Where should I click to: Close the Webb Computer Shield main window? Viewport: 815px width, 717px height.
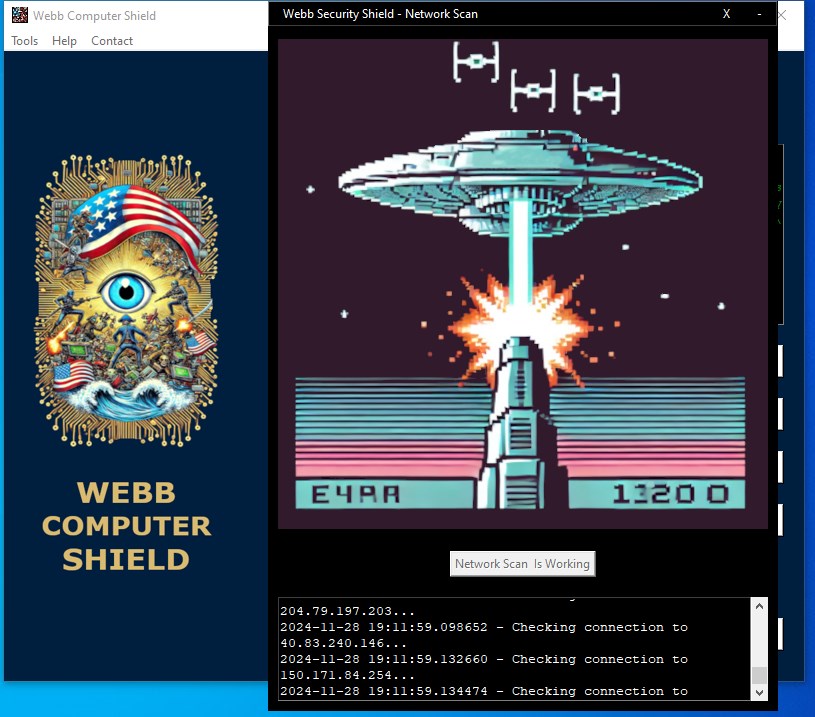[782, 15]
